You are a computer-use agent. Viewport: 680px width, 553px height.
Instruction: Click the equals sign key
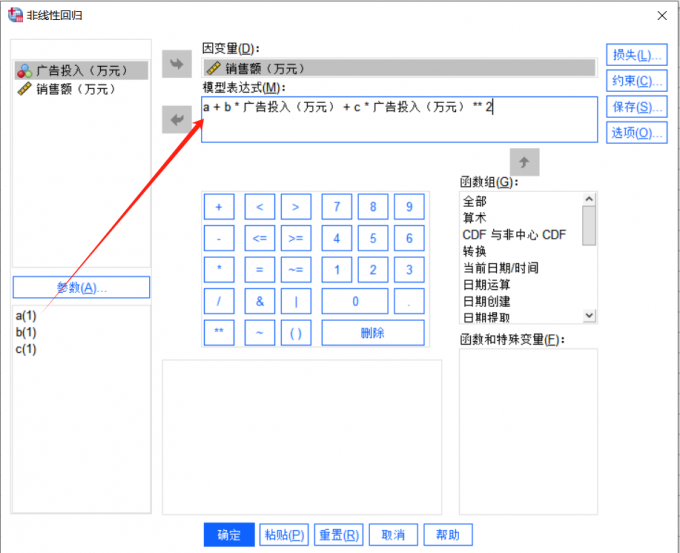coord(259,269)
